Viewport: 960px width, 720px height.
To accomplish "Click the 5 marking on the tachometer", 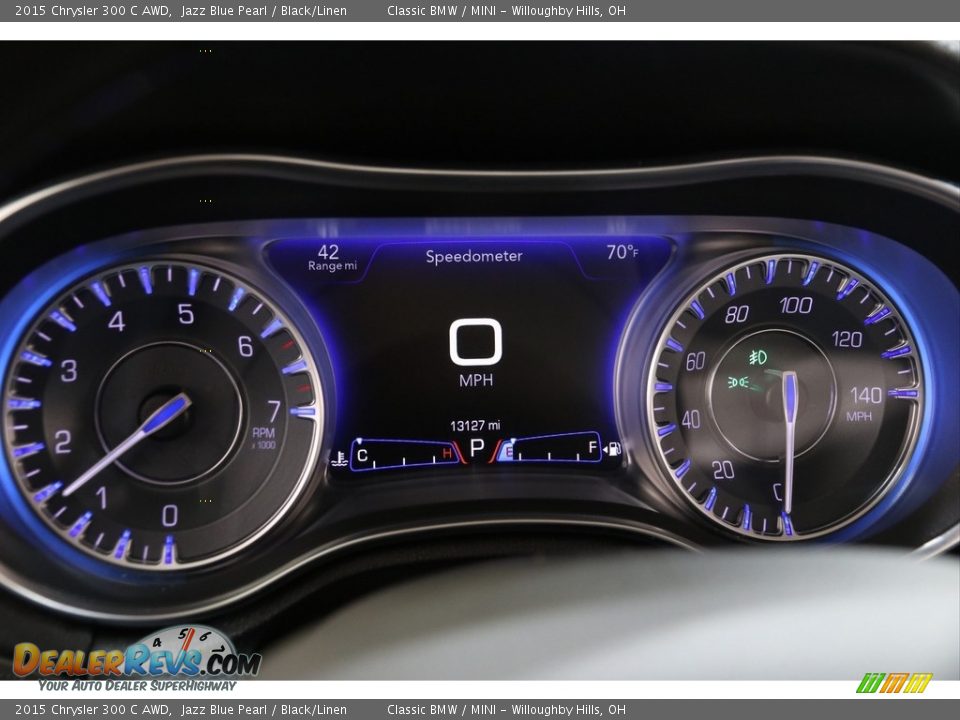I will tap(186, 313).
